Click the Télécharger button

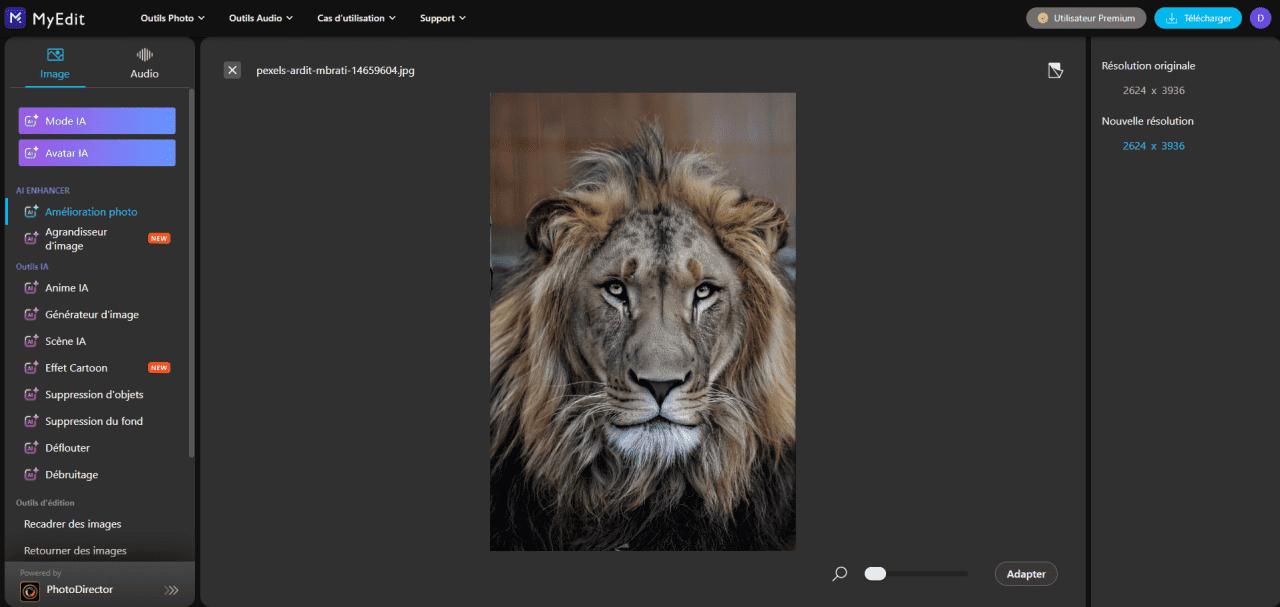pos(1197,18)
